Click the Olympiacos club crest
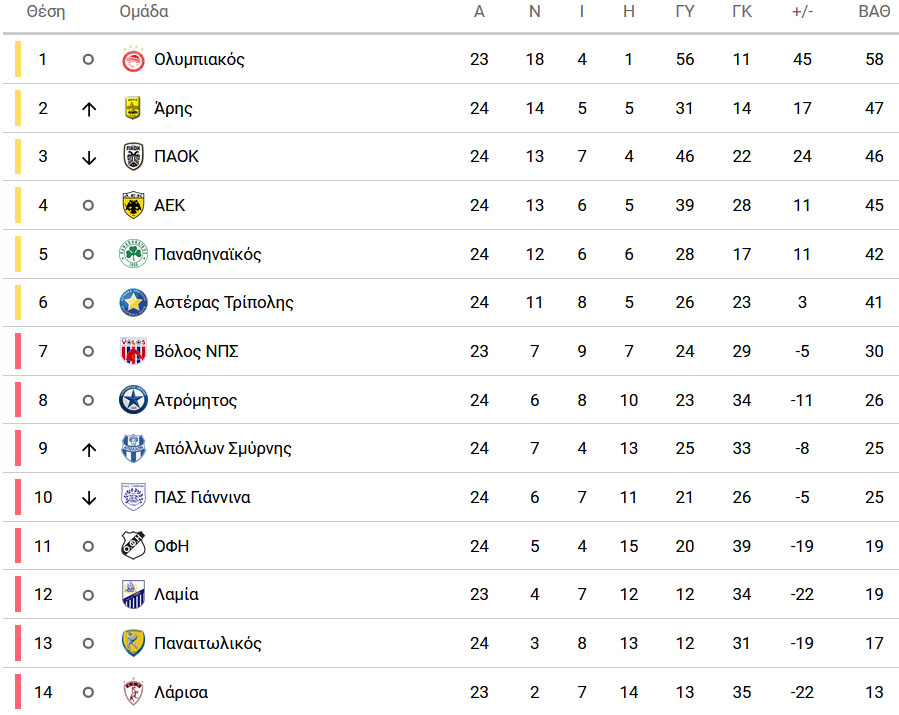This screenshot has width=899, height=715. click(x=133, y=59)
